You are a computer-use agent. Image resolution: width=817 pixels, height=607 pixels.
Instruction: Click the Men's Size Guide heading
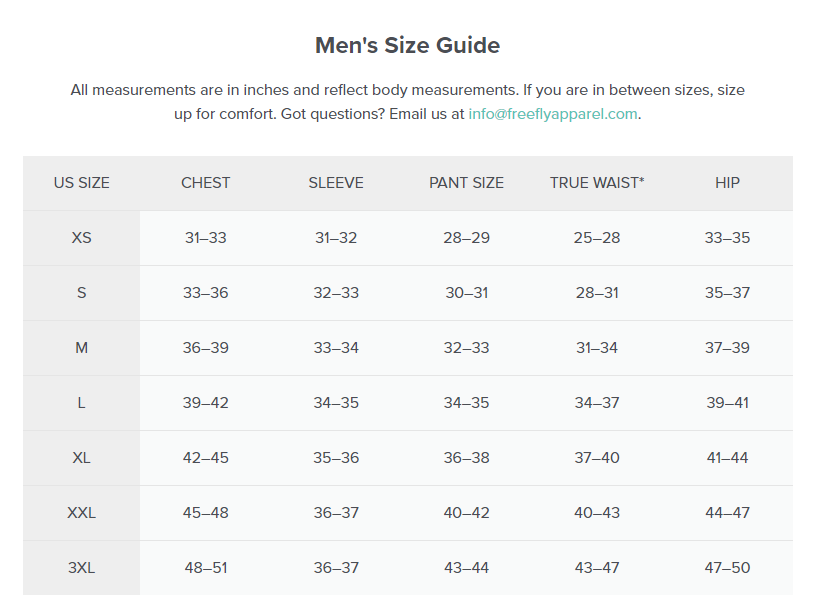pyautogui.click(x=407, y=45)
